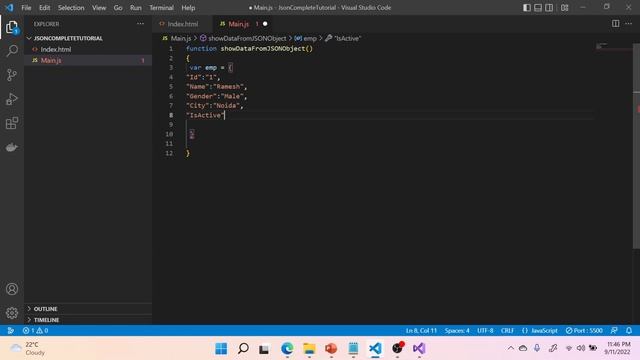Click the remote window status bar icon
The height and width of the screenshot is (360, 640).
[11, 331]
